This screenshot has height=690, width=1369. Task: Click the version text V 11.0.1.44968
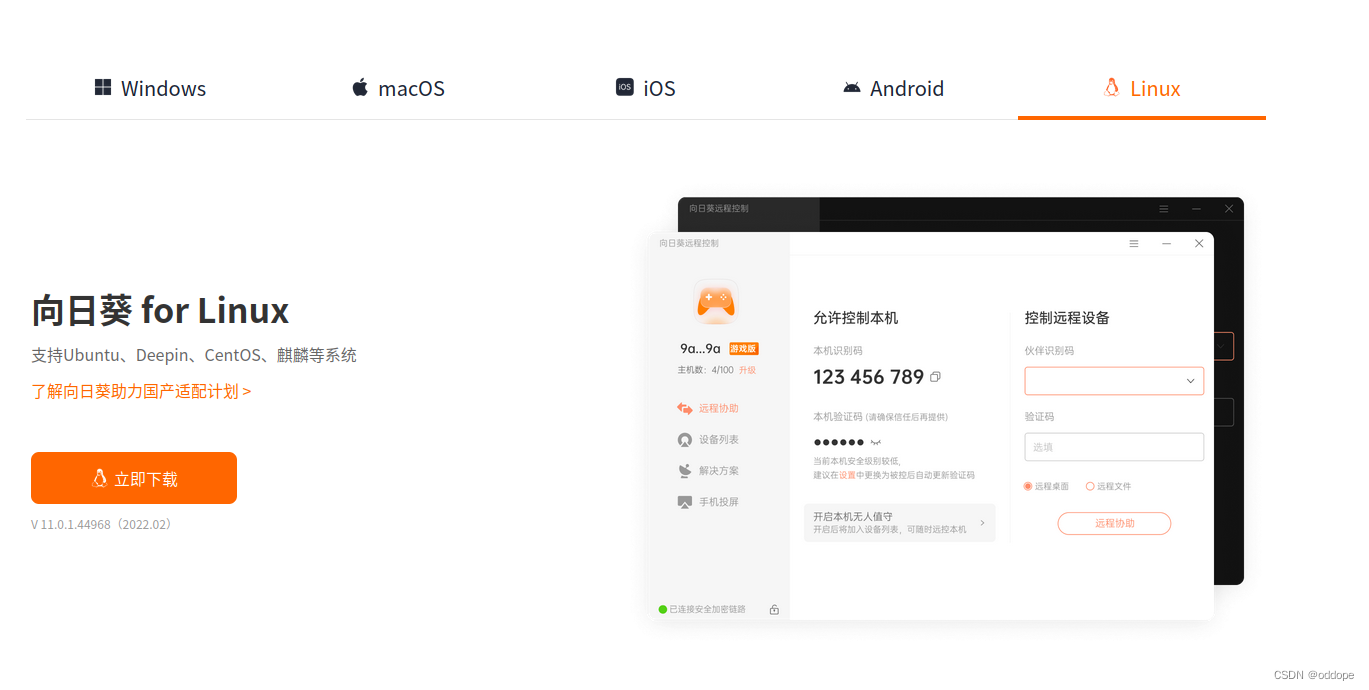pos(101,524)
